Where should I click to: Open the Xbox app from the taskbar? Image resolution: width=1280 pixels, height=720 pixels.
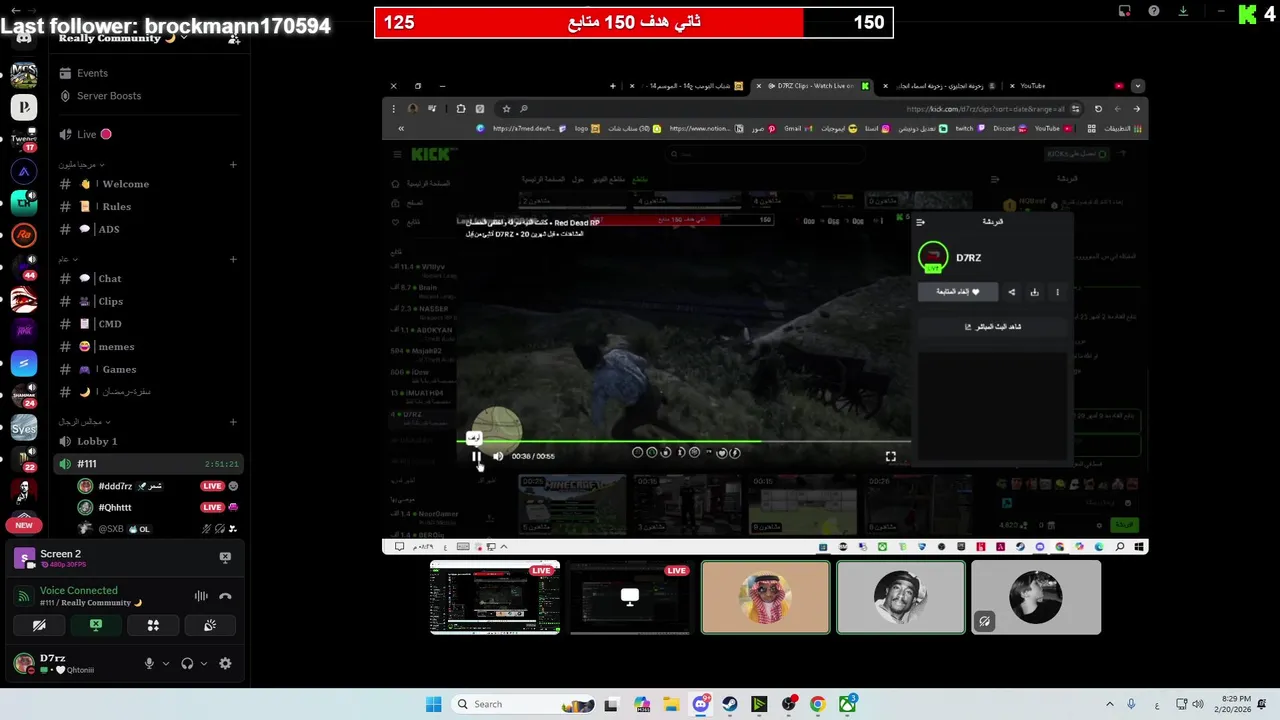click(x=847, y=704)
